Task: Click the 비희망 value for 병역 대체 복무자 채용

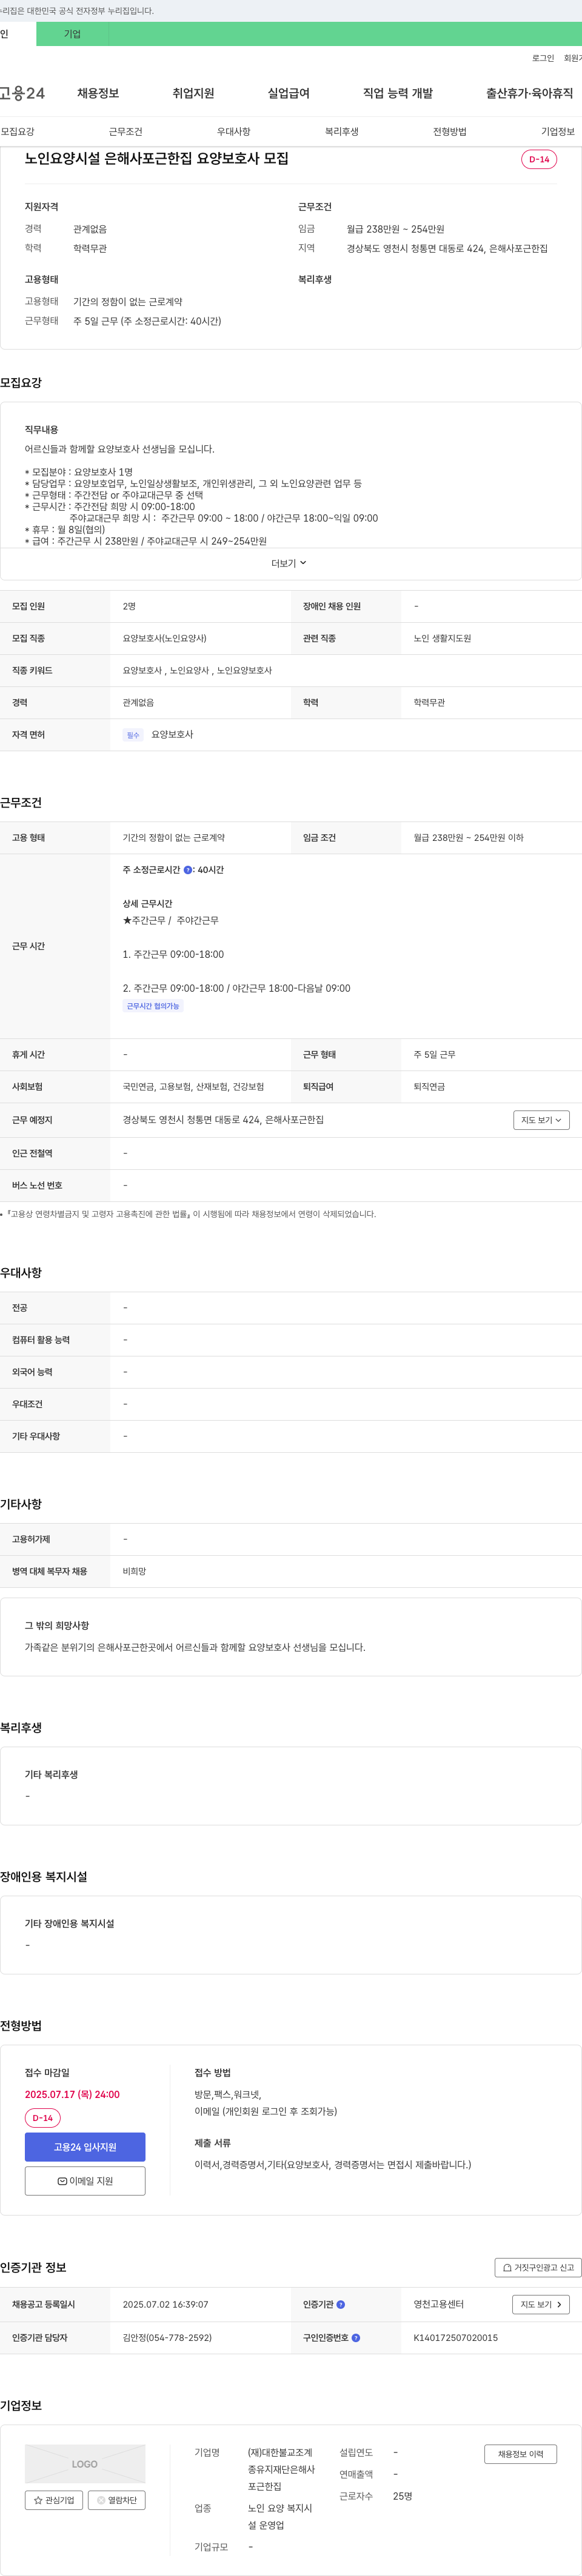Action: click(134, 1572)
